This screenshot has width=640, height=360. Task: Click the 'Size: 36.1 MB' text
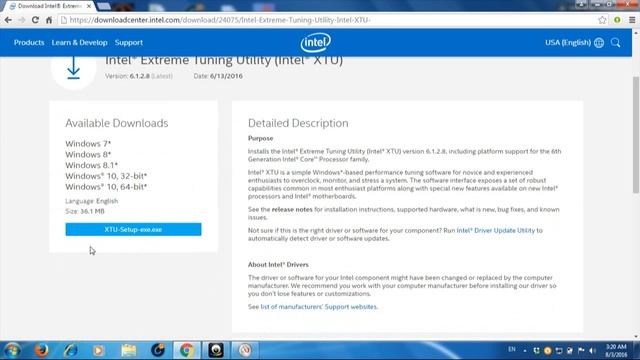pyautogui.click(x=85, y=211)
